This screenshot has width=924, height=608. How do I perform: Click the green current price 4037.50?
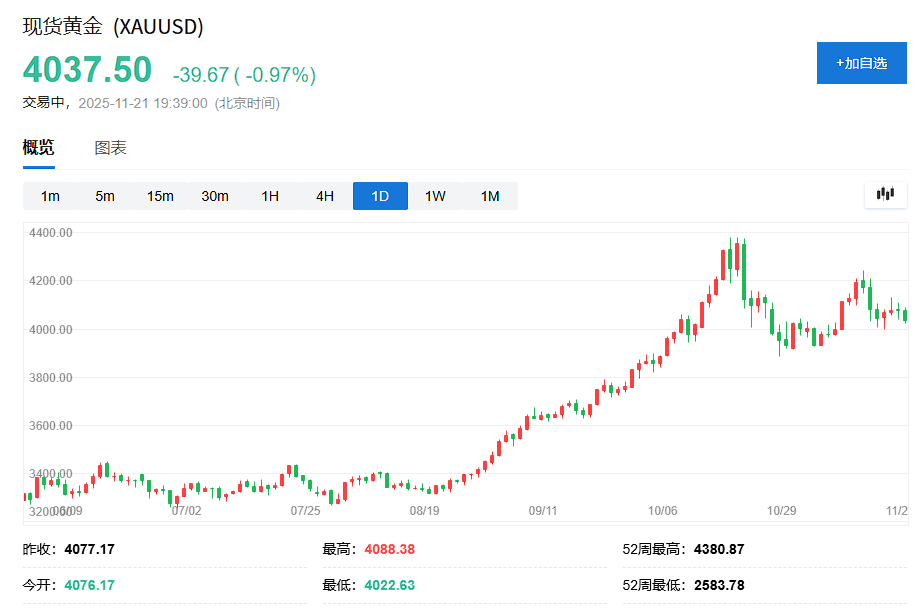pos(86,71)
